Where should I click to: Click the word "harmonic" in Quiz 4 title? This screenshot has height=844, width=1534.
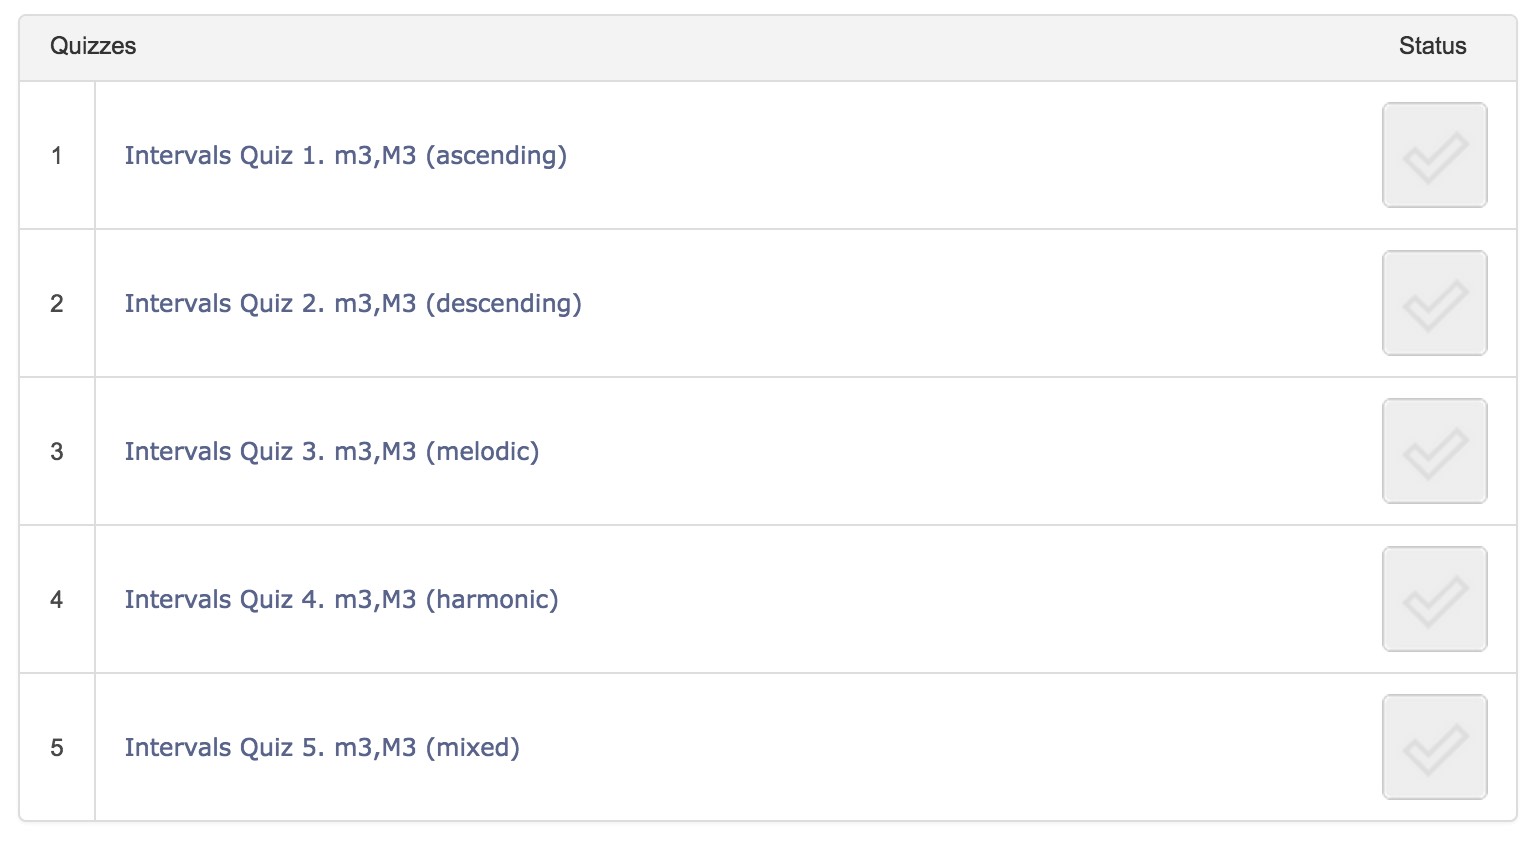pyautogui.click(x=492, y=600)
